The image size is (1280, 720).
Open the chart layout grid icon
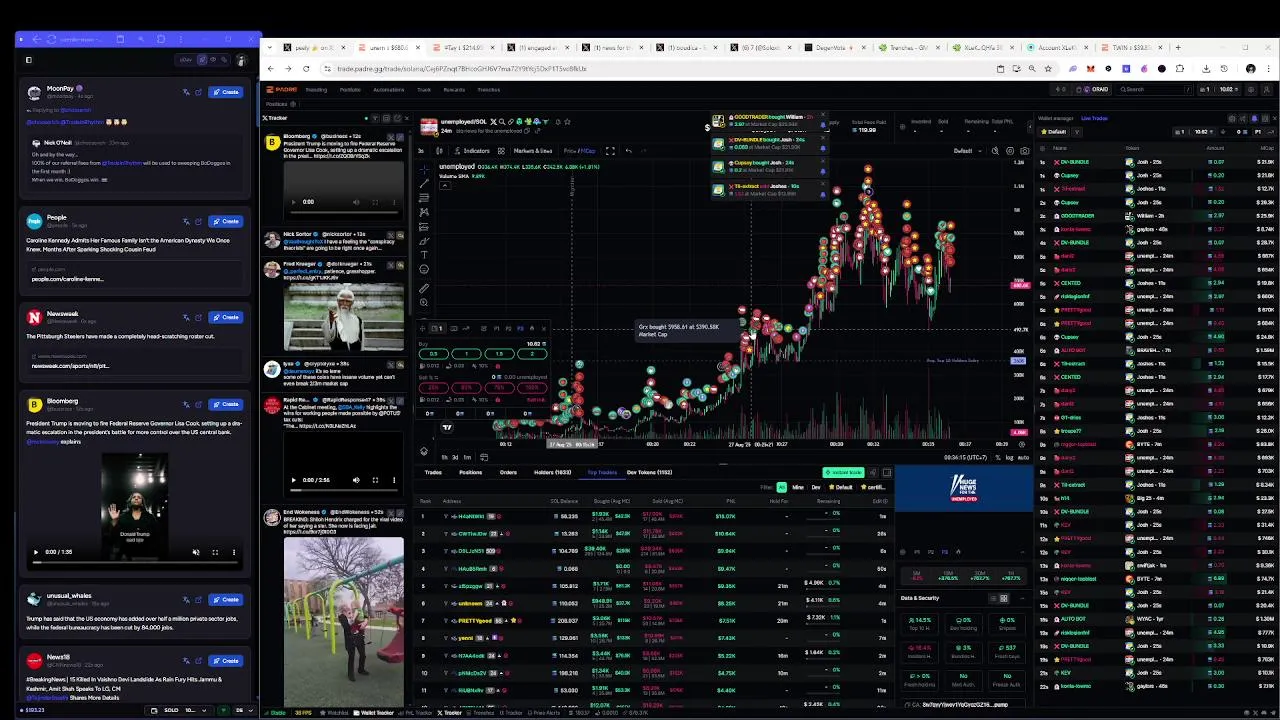pos(501,151)
